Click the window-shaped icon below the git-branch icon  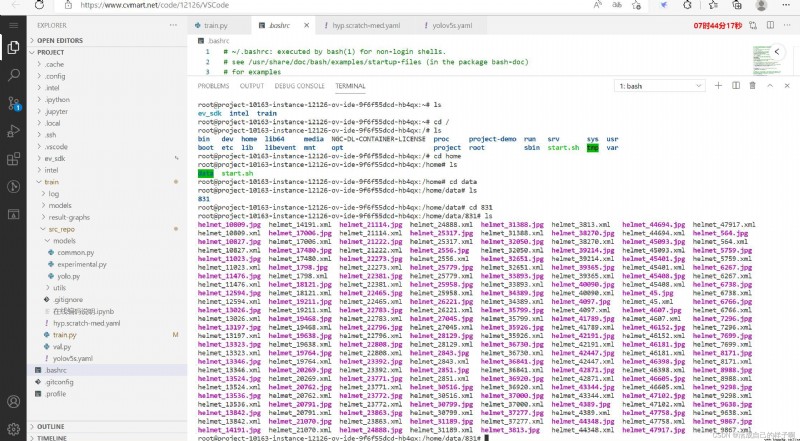[13, 214]
